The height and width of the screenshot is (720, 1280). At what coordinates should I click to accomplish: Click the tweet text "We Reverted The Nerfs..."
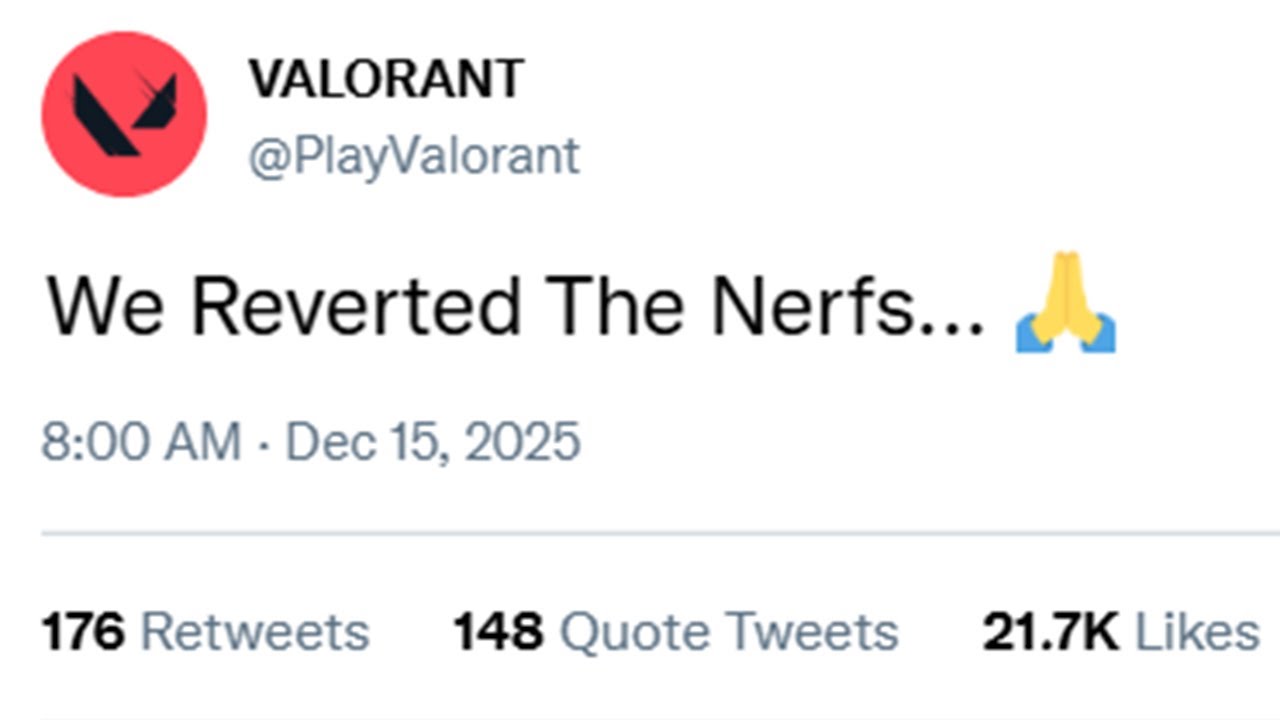[516, 306]
